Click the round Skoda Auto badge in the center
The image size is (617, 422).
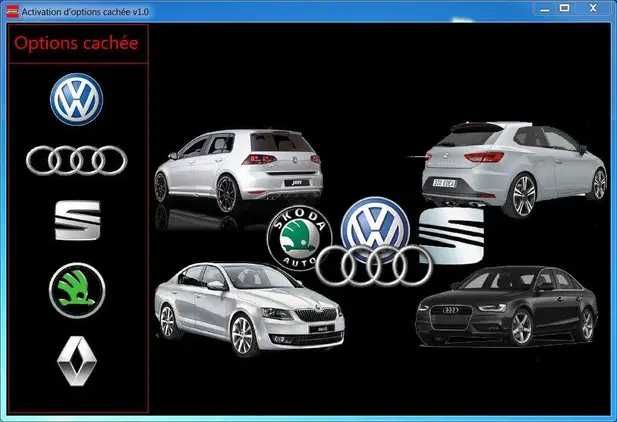point(299,238)
